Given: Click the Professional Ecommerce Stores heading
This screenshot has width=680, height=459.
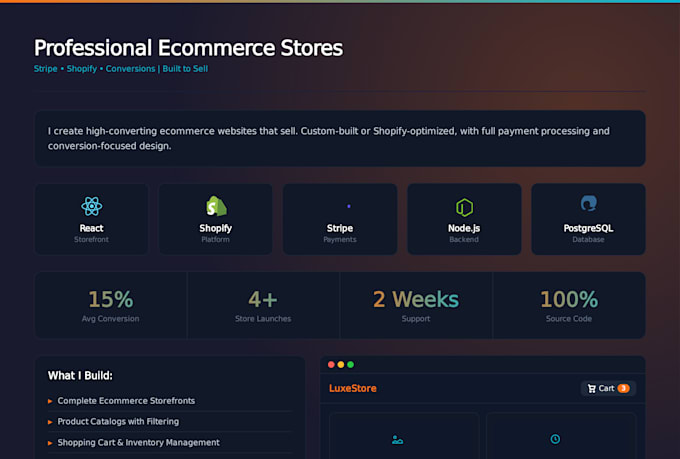Looking at the screenshot, I should 188,48.
